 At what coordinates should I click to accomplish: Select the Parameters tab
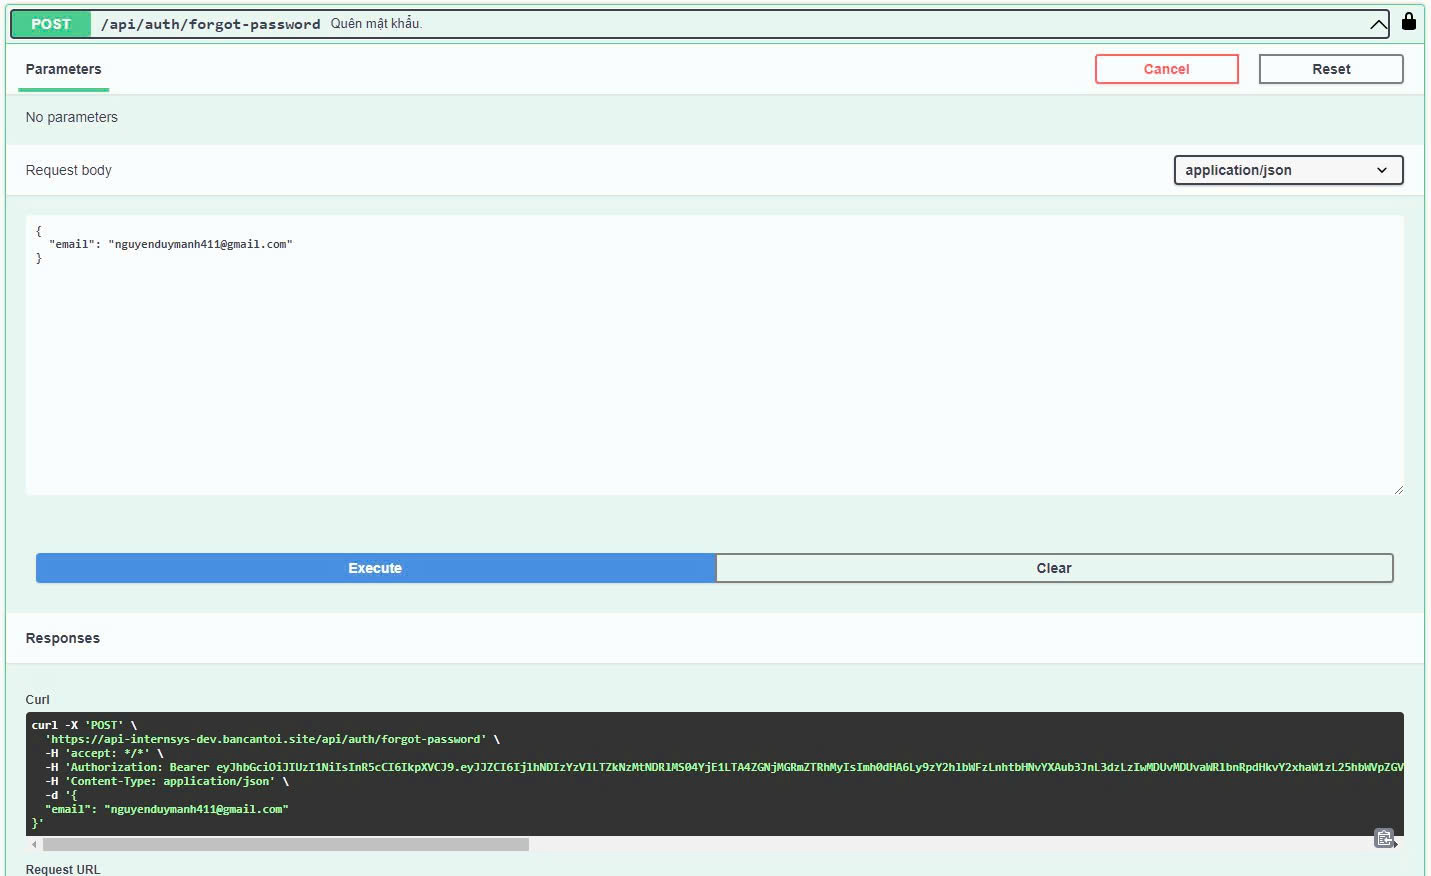[63, 69]
